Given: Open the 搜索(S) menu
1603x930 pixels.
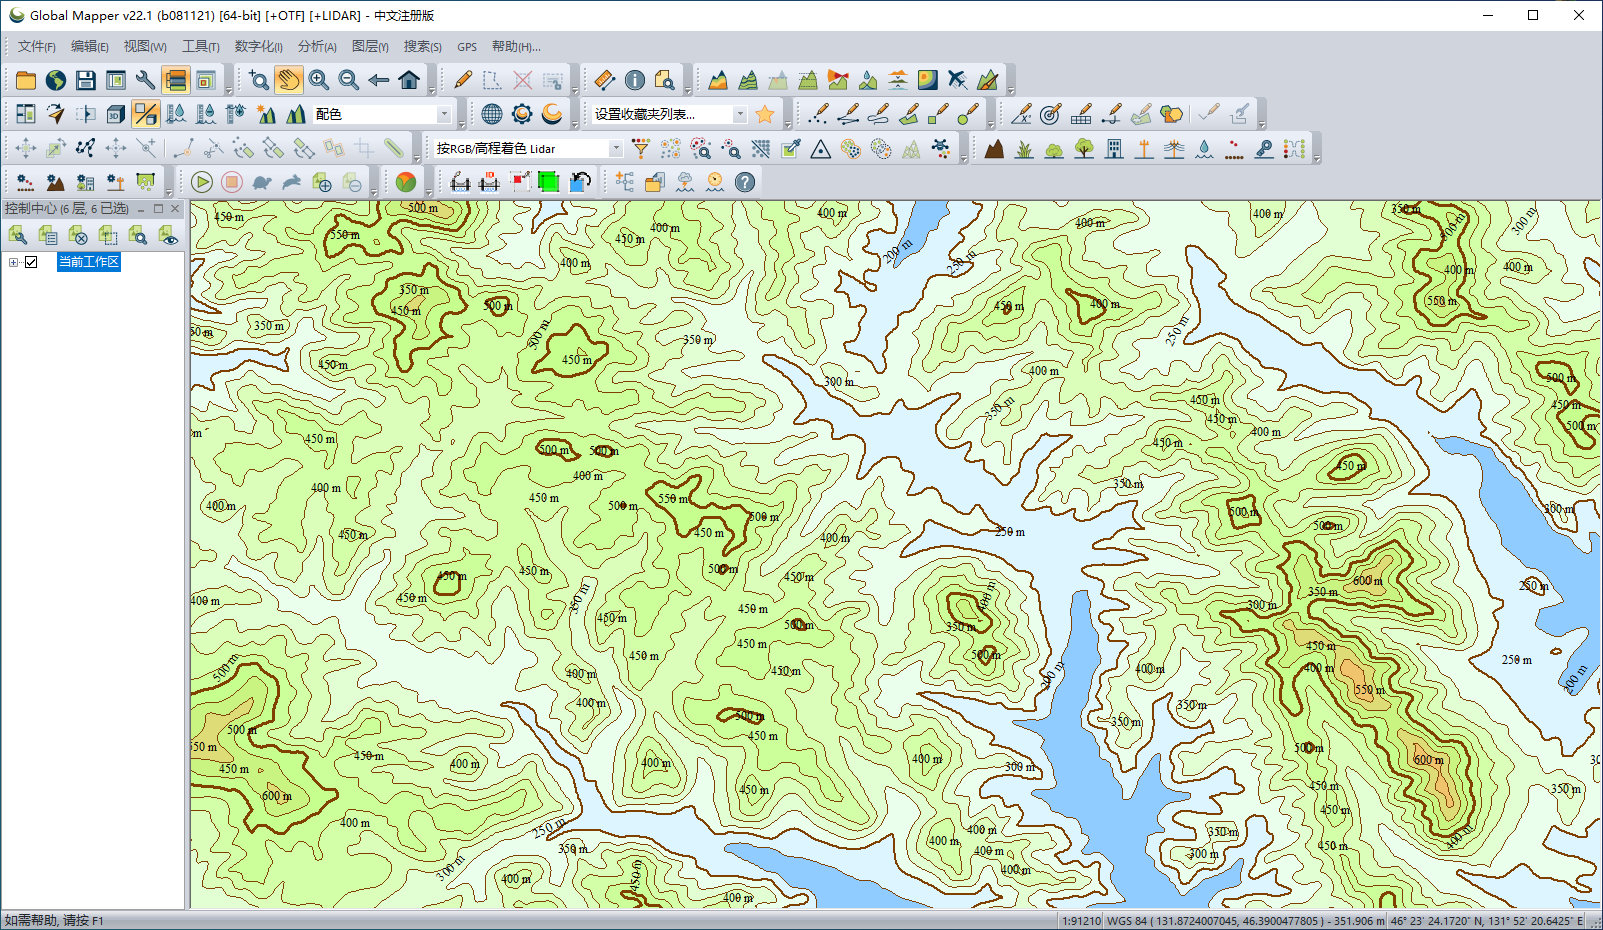Looking at the screenshot, I should point(423,47).
